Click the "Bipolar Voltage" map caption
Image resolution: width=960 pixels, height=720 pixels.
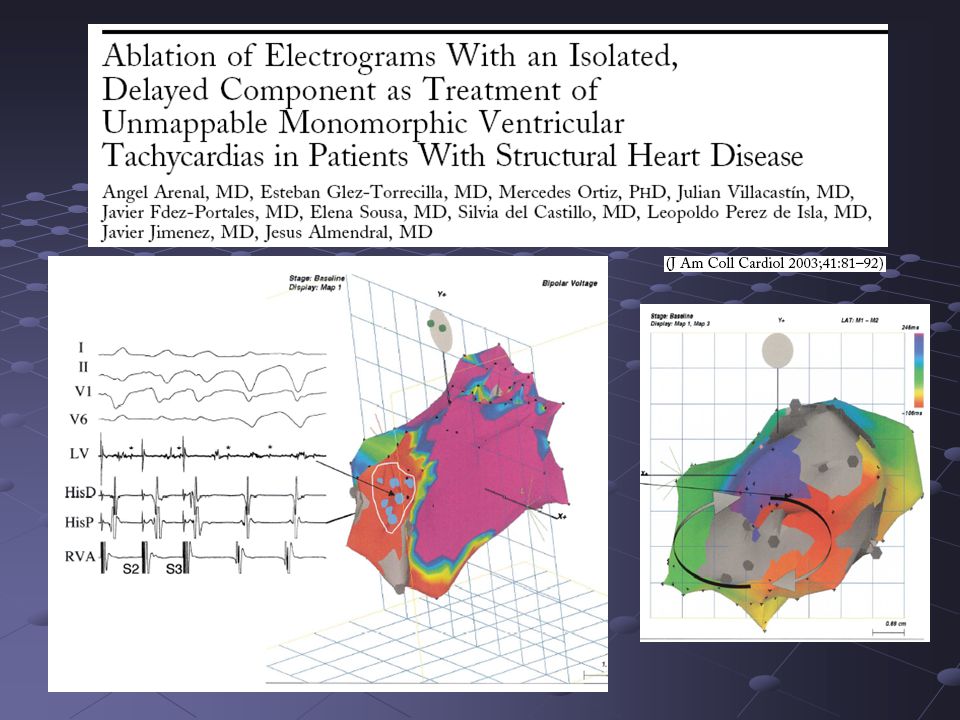click(569, 283)
